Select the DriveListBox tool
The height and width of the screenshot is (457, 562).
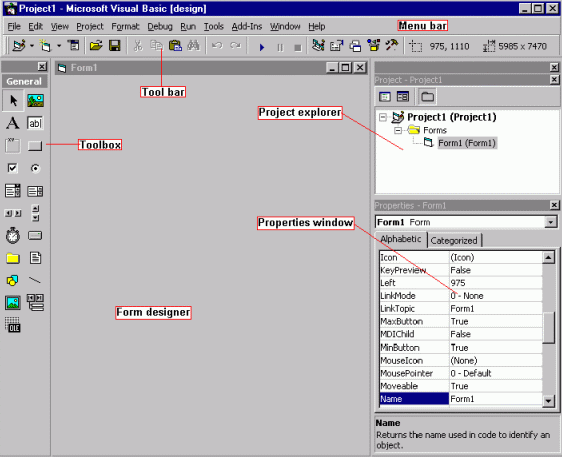[35, 235]
